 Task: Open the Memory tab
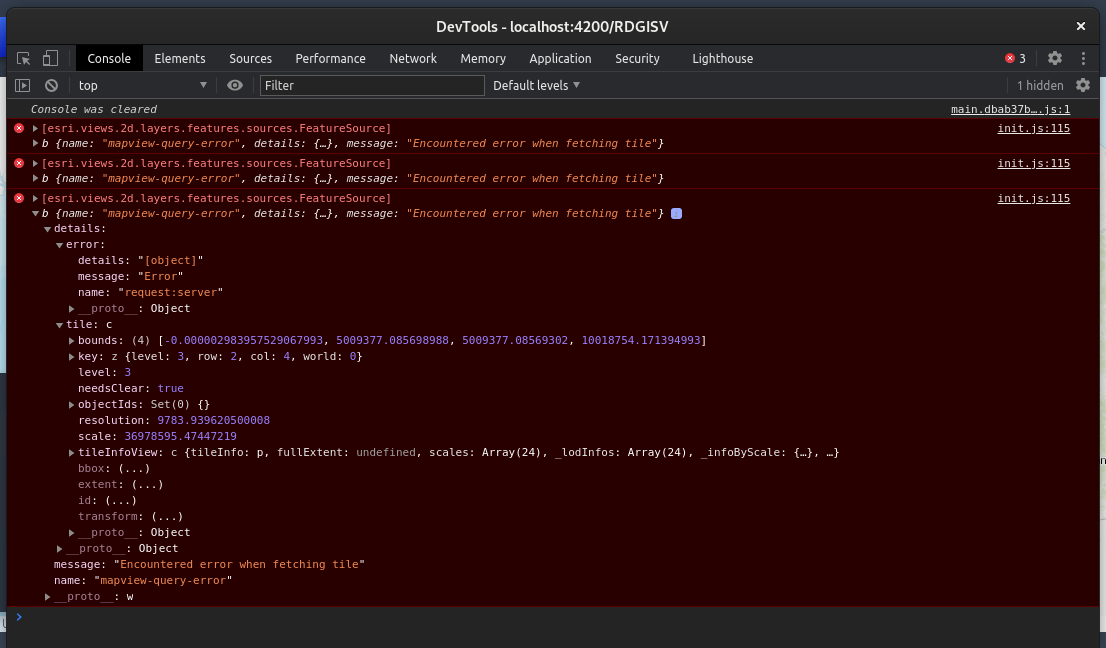483,59
